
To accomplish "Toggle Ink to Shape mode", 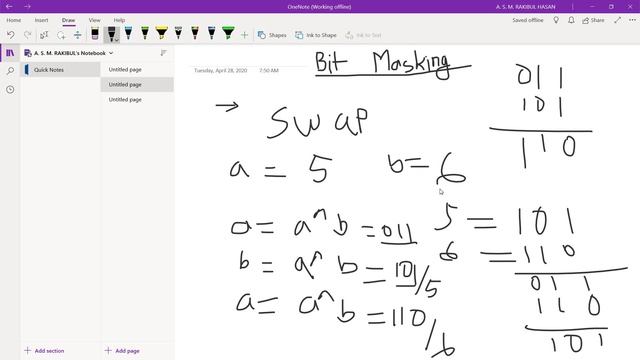I will (x=316, y=35).
